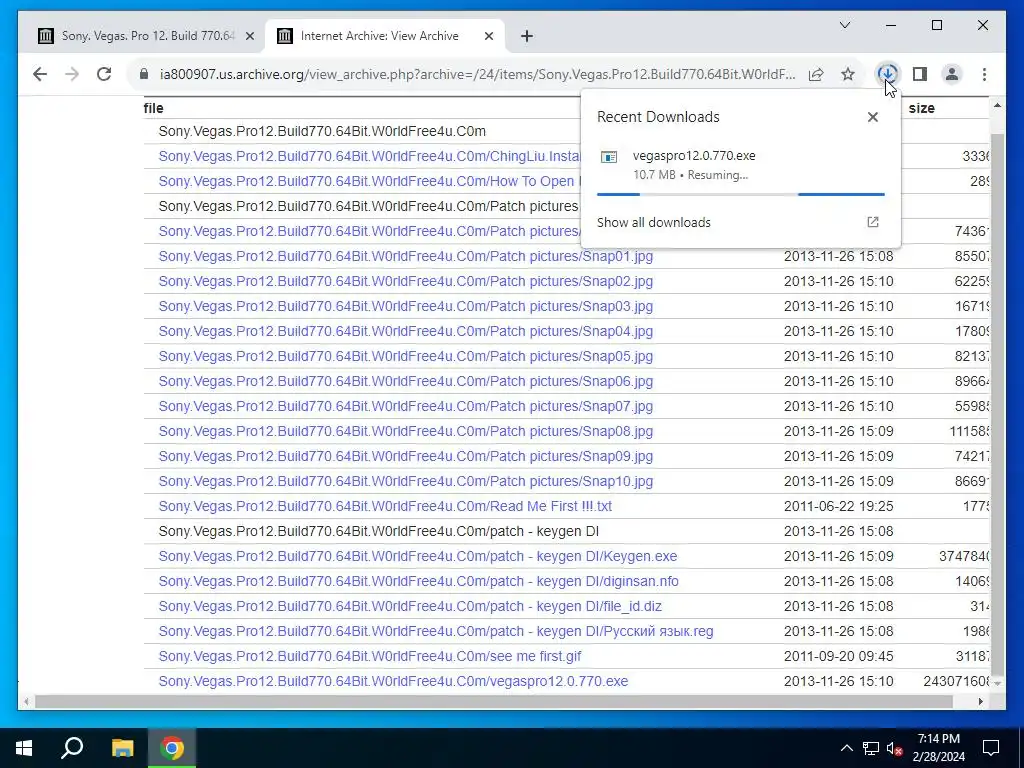The image size is (1024, 768).
Task: Open Snap09.jpg link
Action: click(406, 456)
